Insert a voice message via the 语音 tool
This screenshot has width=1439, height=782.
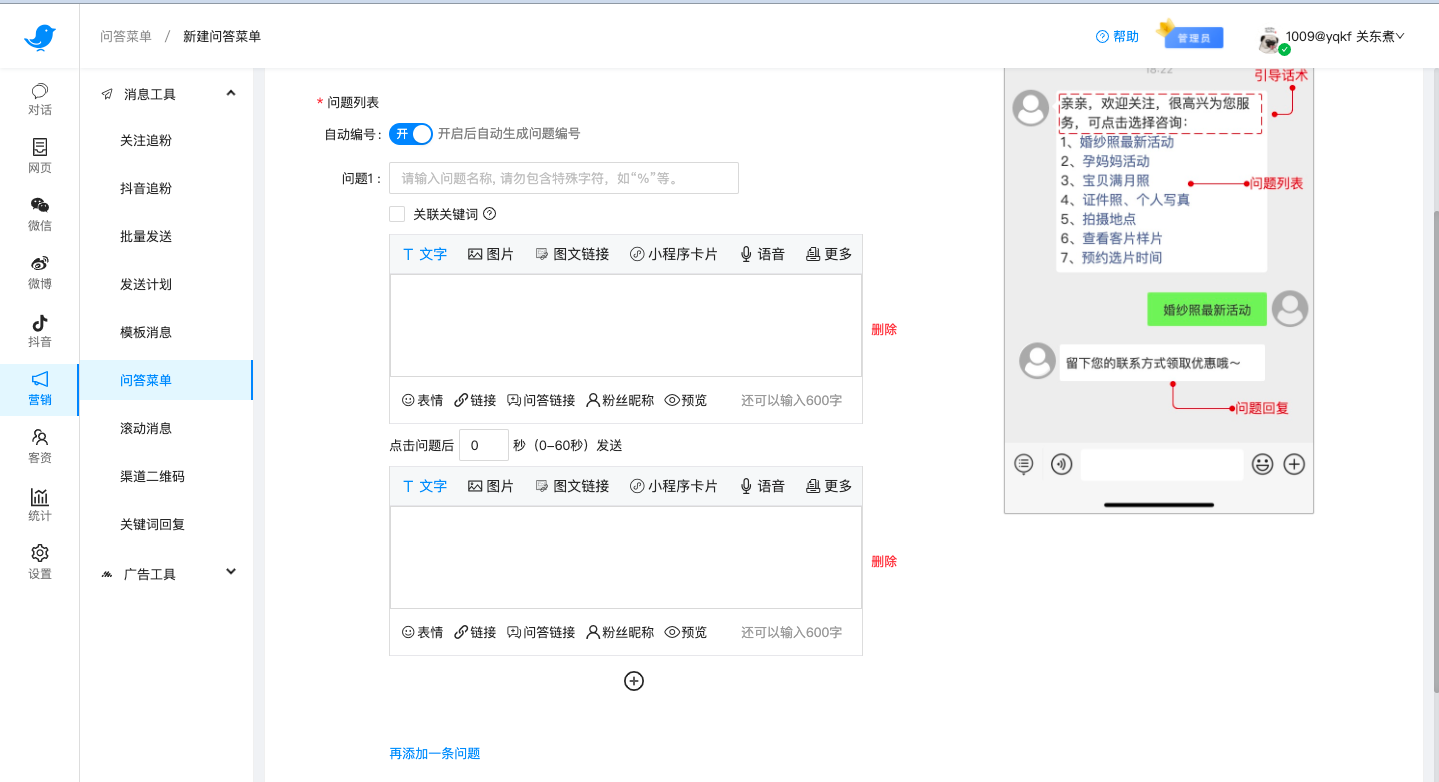click(x=761, y=253)
